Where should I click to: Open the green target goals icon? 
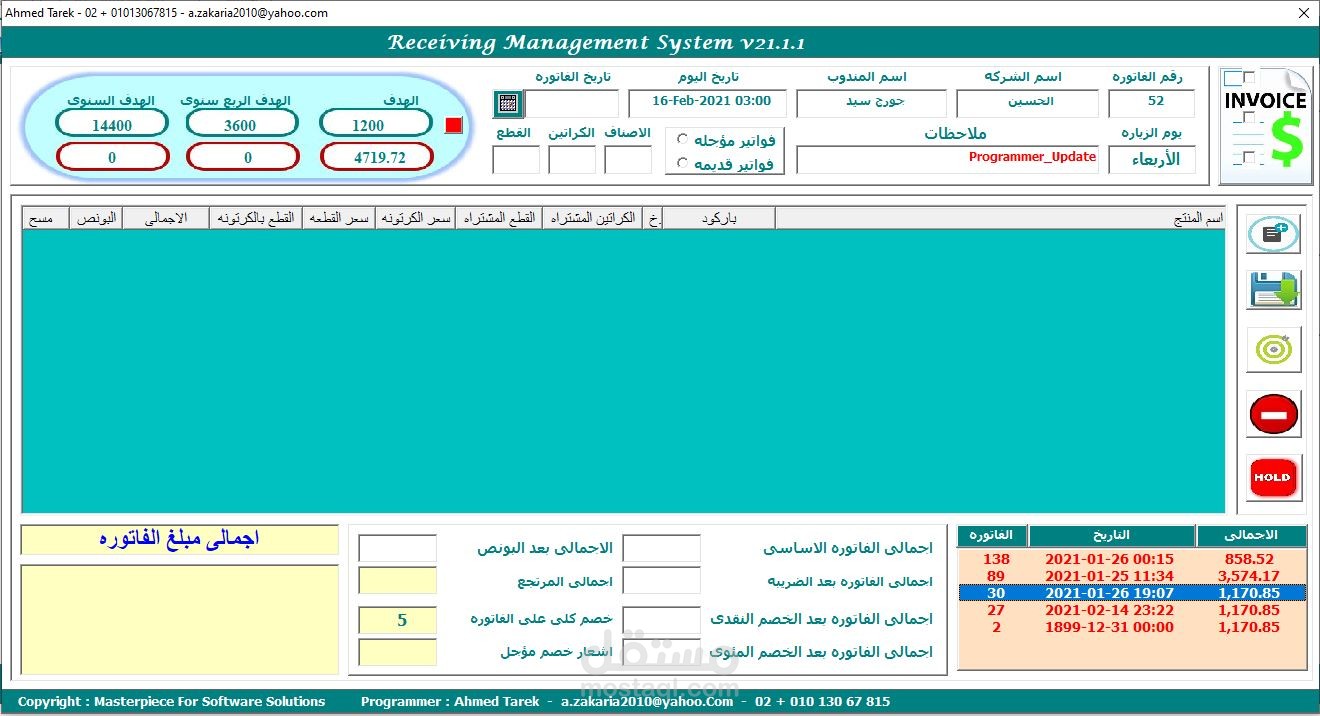pyautogui.click(x=1273, y=349)
